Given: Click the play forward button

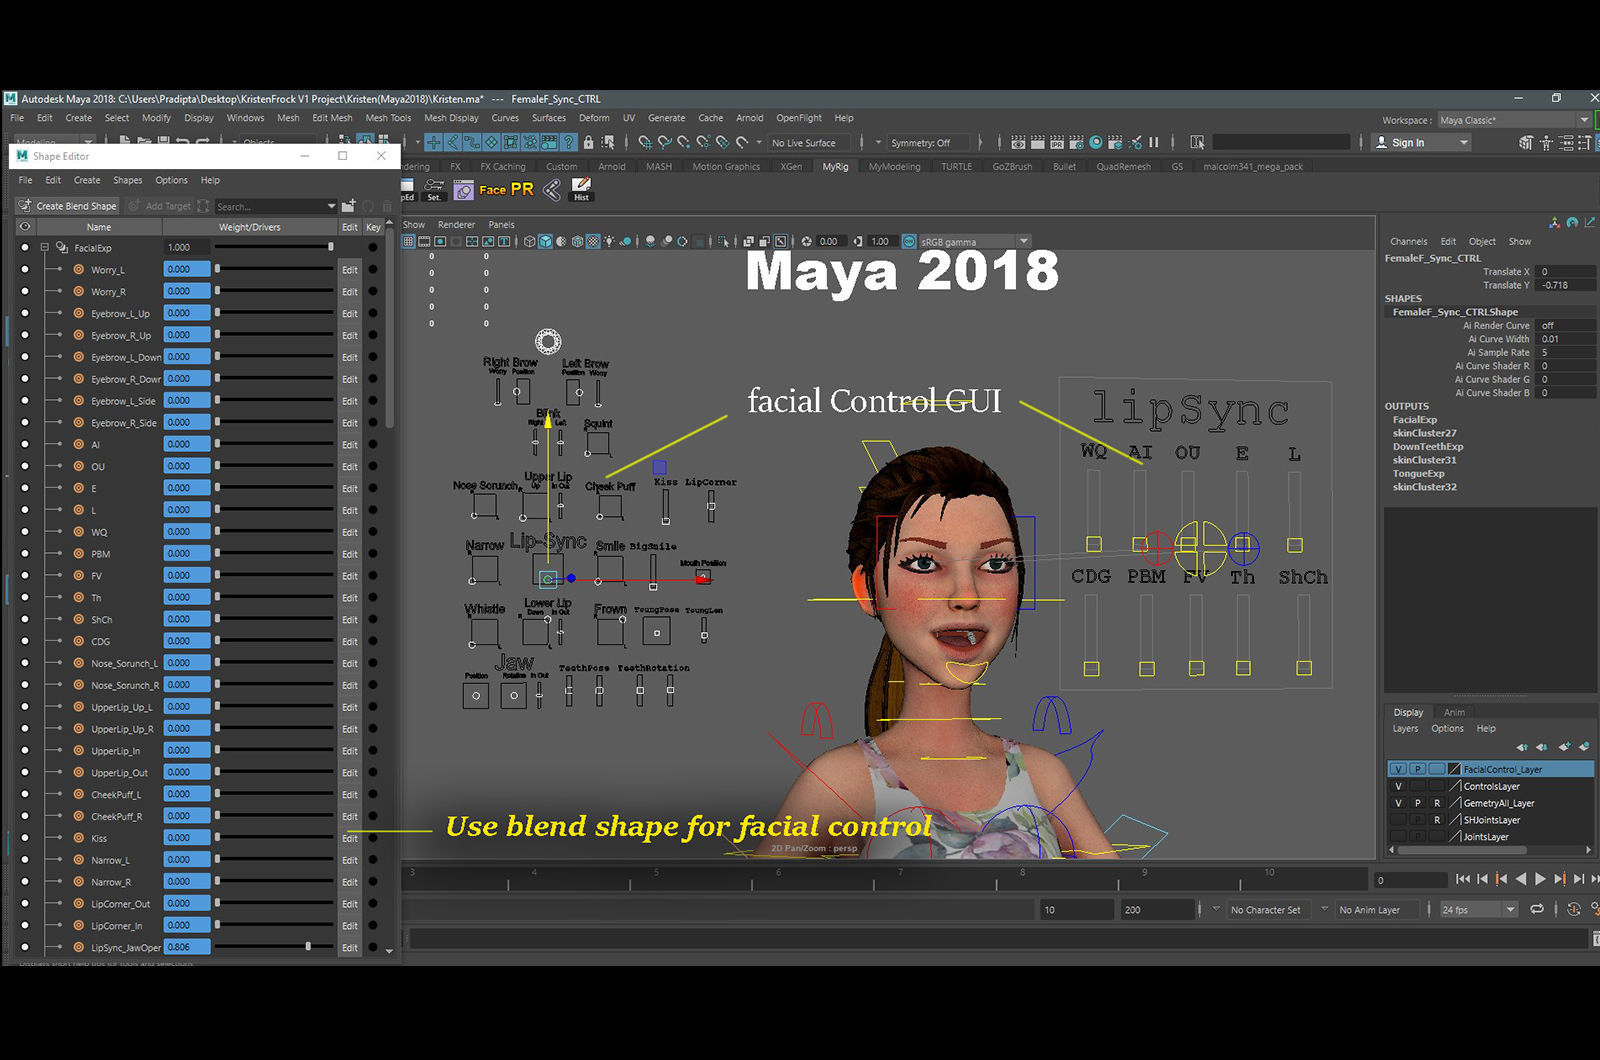Looking at the screenshot, I should [x=1540, y=879].
